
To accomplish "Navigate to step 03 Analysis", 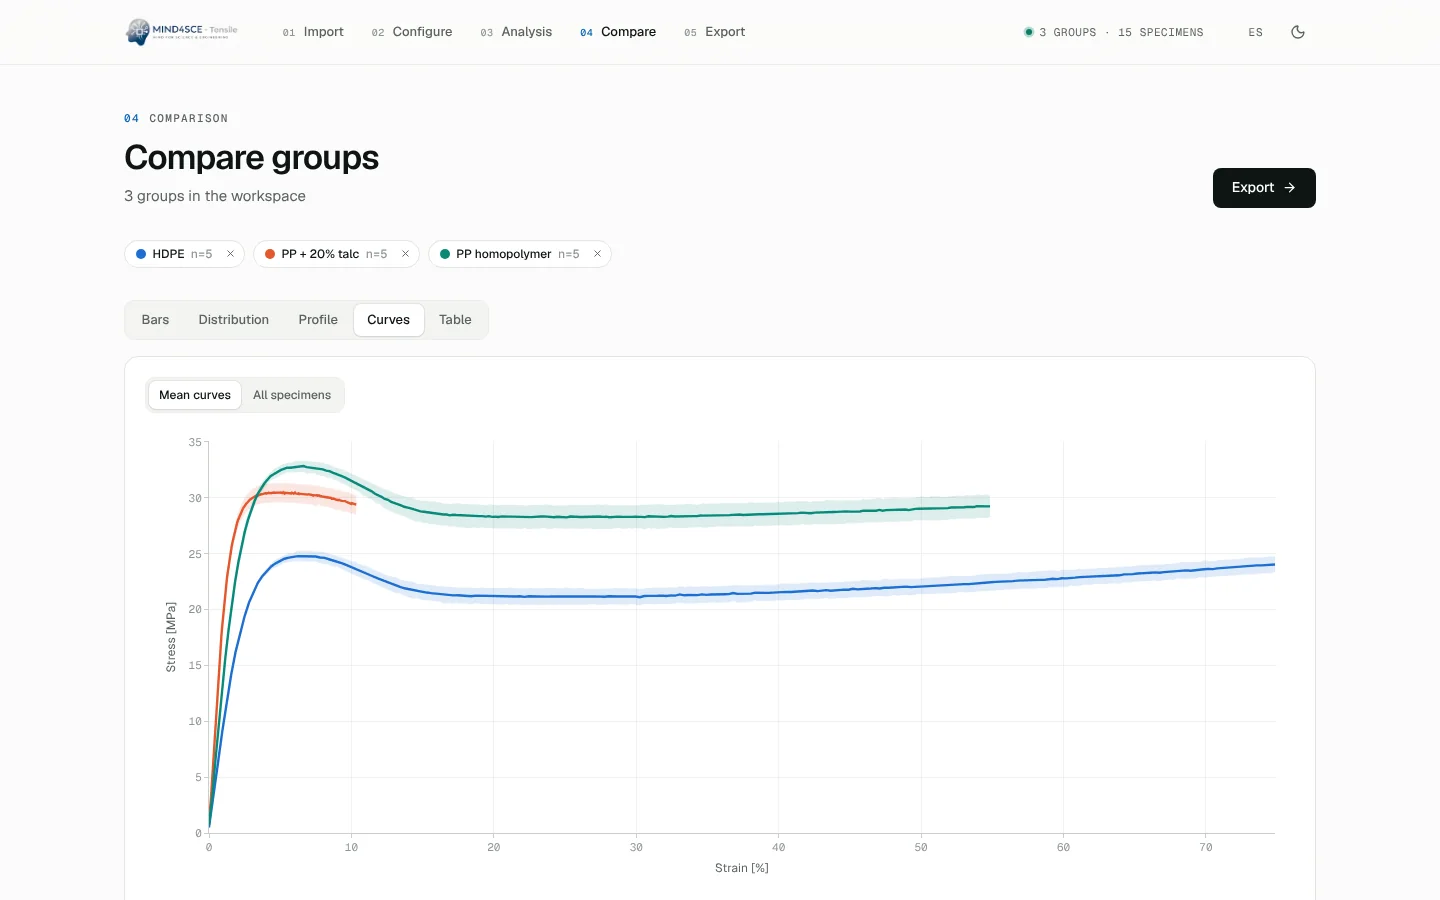I will tap(516, 32).
